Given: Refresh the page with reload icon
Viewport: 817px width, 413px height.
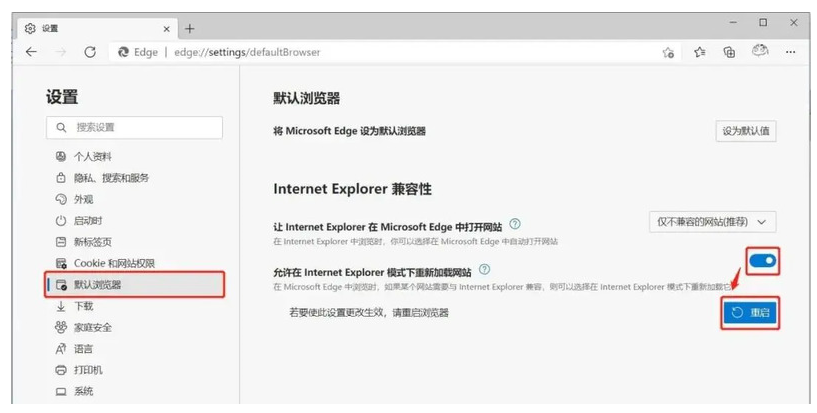Looking at the screenshot, I should coord(90,52).
